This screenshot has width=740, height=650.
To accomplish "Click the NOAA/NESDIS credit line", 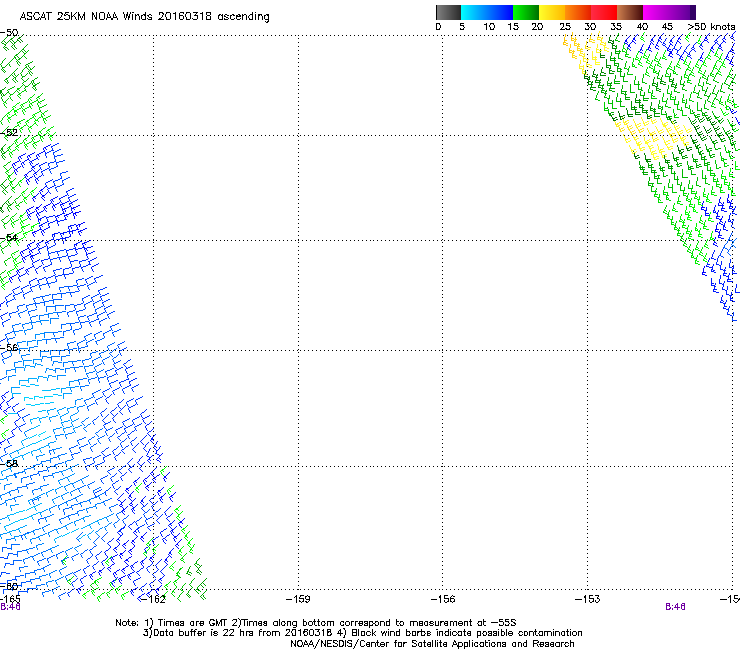I will click(432, 644).
